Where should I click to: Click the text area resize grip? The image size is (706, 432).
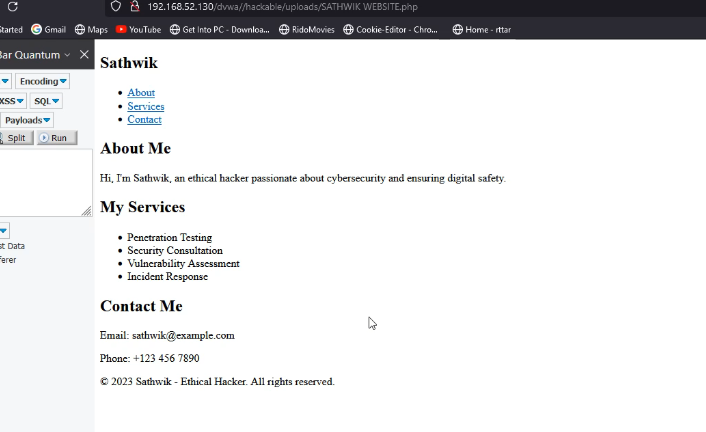pyautogui.click(x=87, y=211)
